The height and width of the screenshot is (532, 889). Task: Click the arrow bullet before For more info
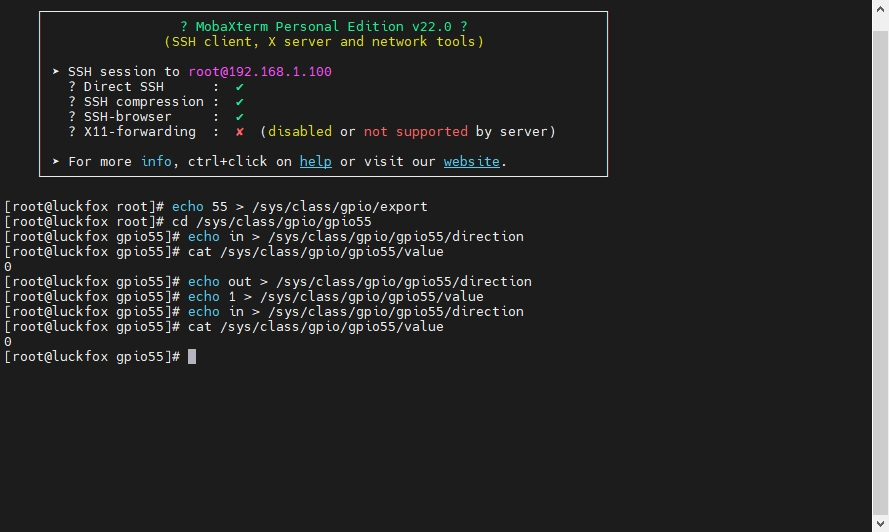tap(56, 162)
